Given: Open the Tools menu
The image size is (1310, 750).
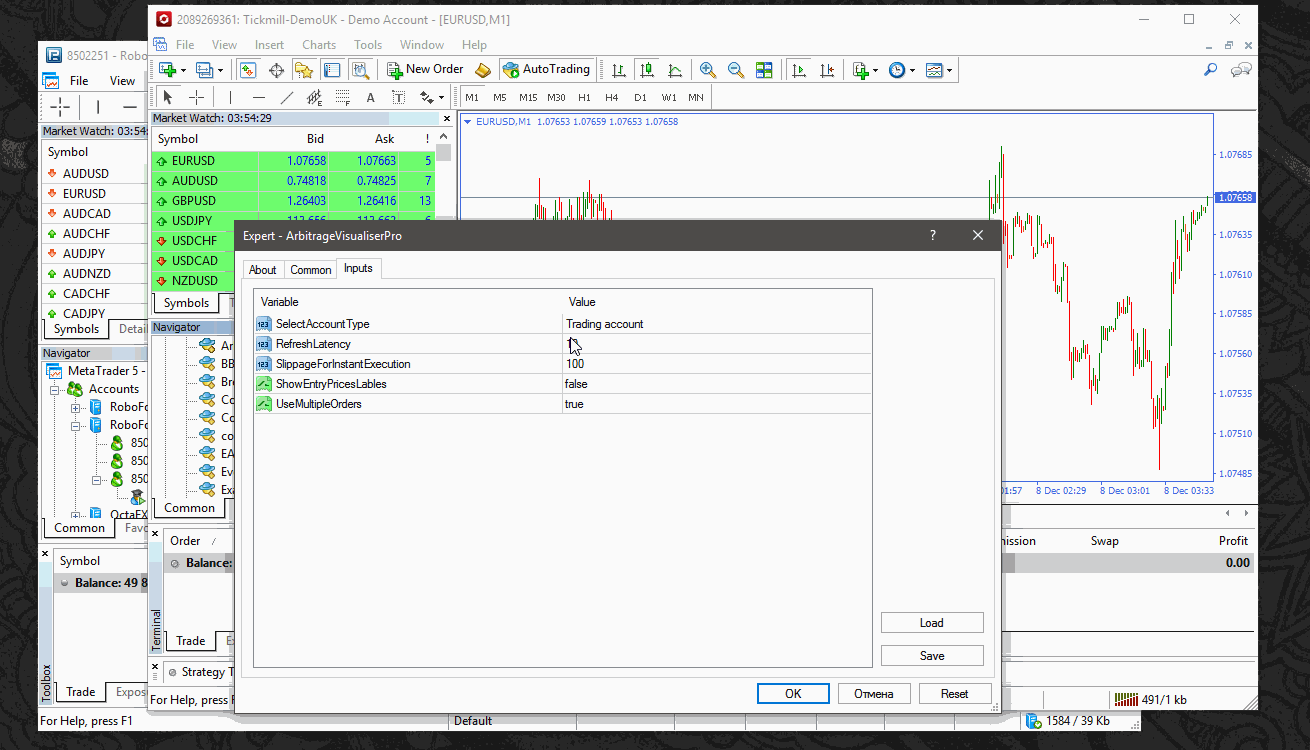Looking at the screenshot, I should point(368,45).
